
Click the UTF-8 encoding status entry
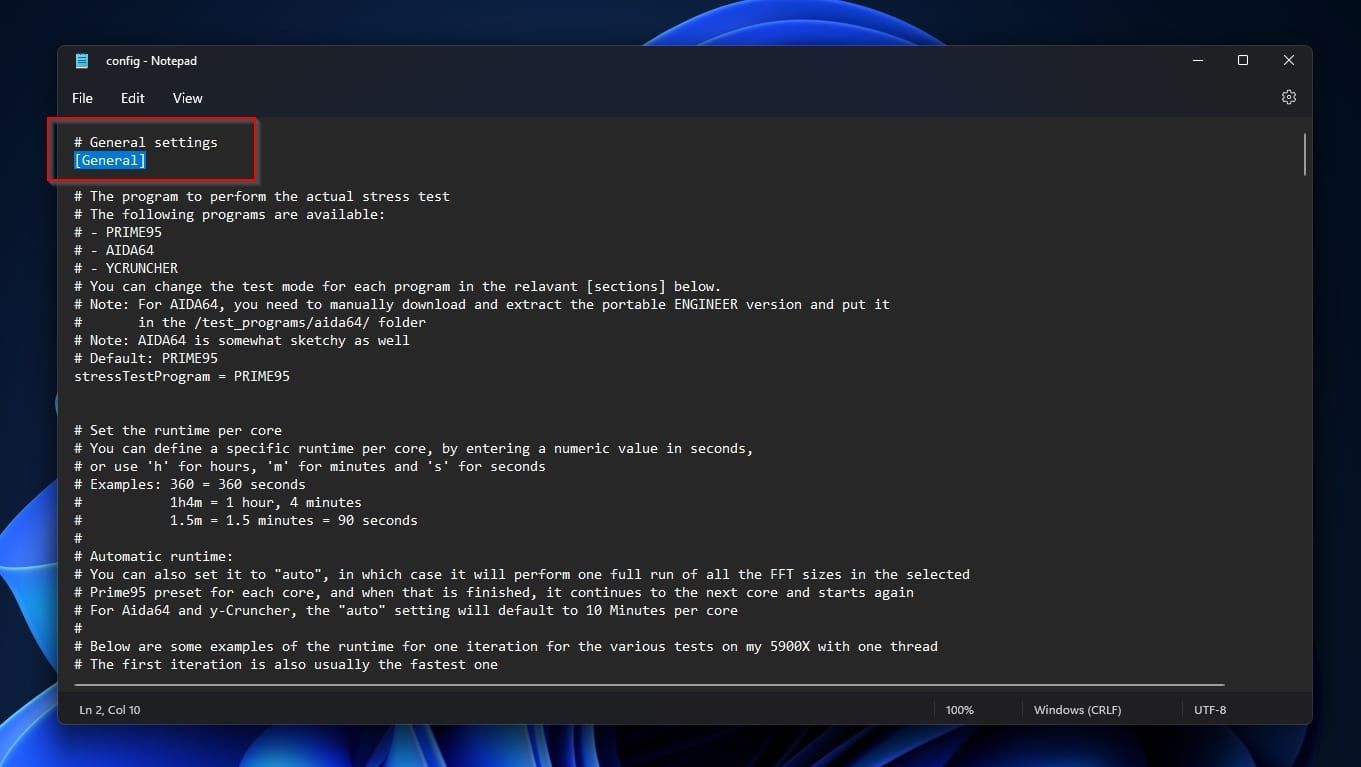(1210, 710)
